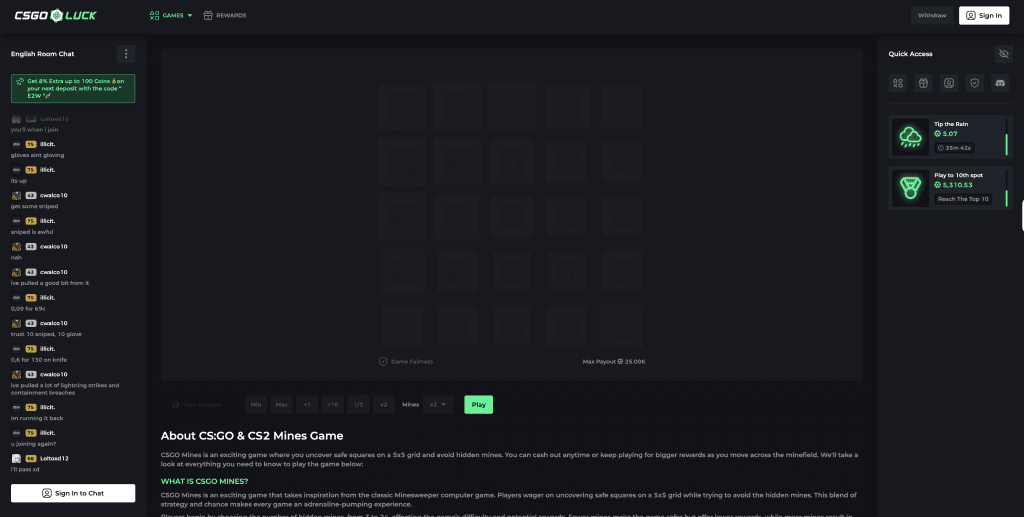
Task: Click the rain cloud icon
Action: [x=910, y=137]
